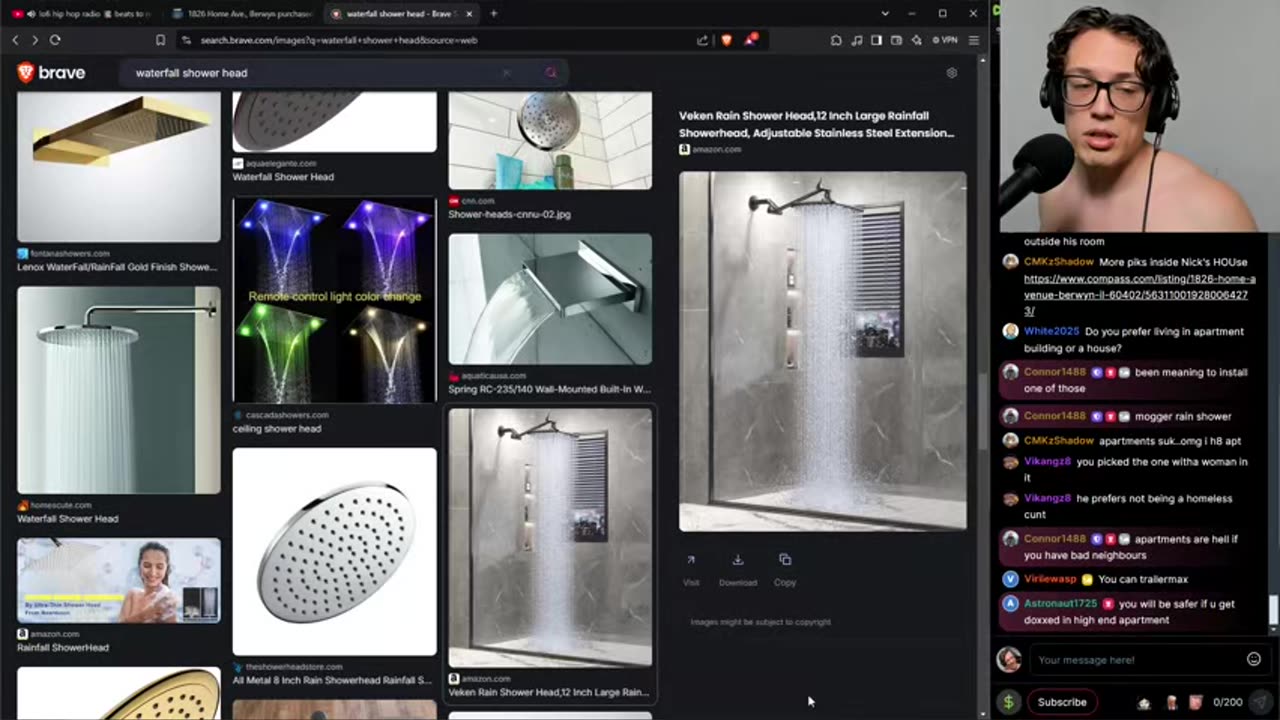Visit the source page of the preview

click(x=691, y=570)
